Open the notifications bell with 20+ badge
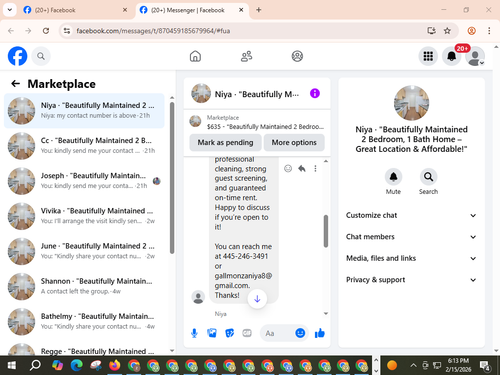Image resolution: width=500 pixels, height=375 pixels. (x=452, y=56)
